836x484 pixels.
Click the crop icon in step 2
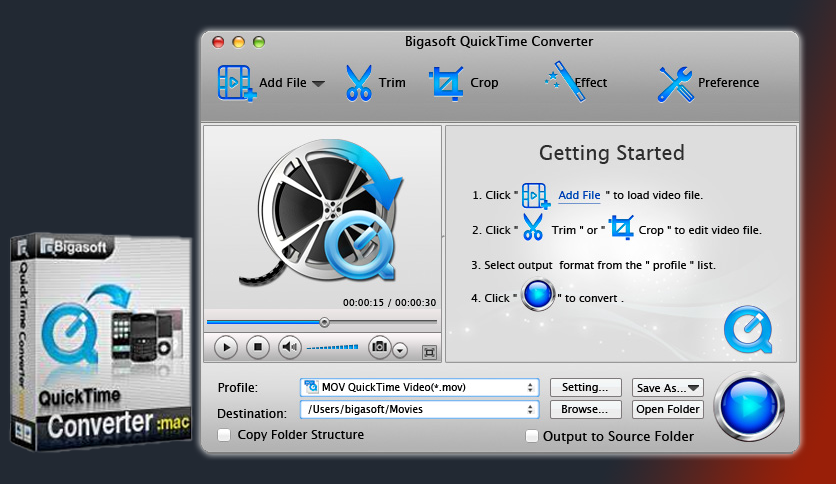[x=621, y=228]
